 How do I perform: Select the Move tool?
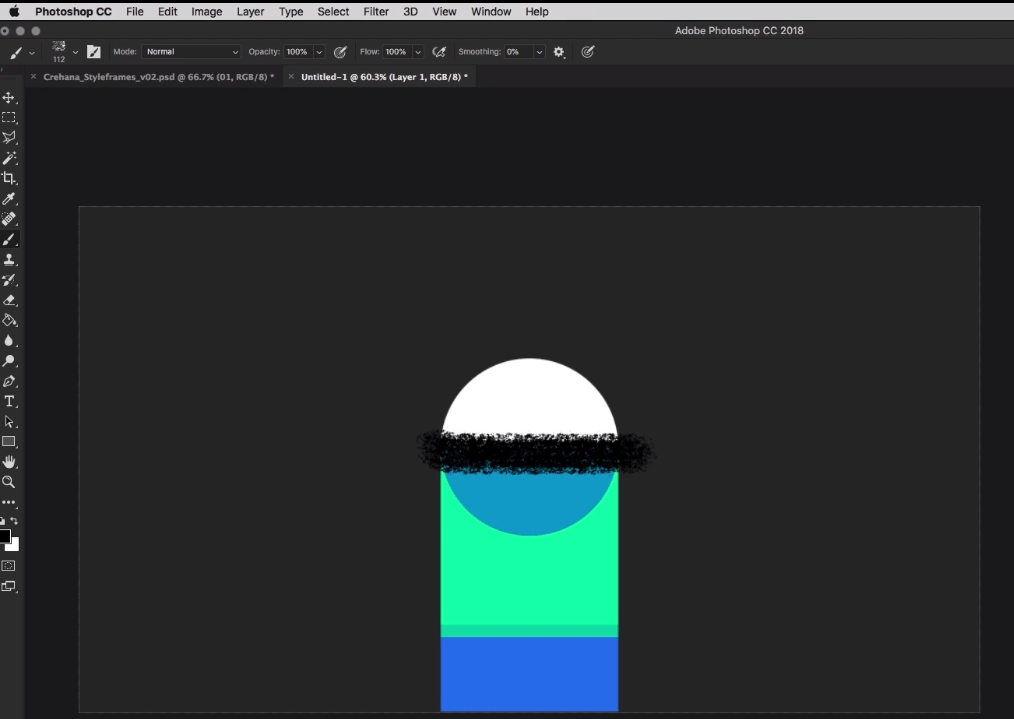click(10, 98)
